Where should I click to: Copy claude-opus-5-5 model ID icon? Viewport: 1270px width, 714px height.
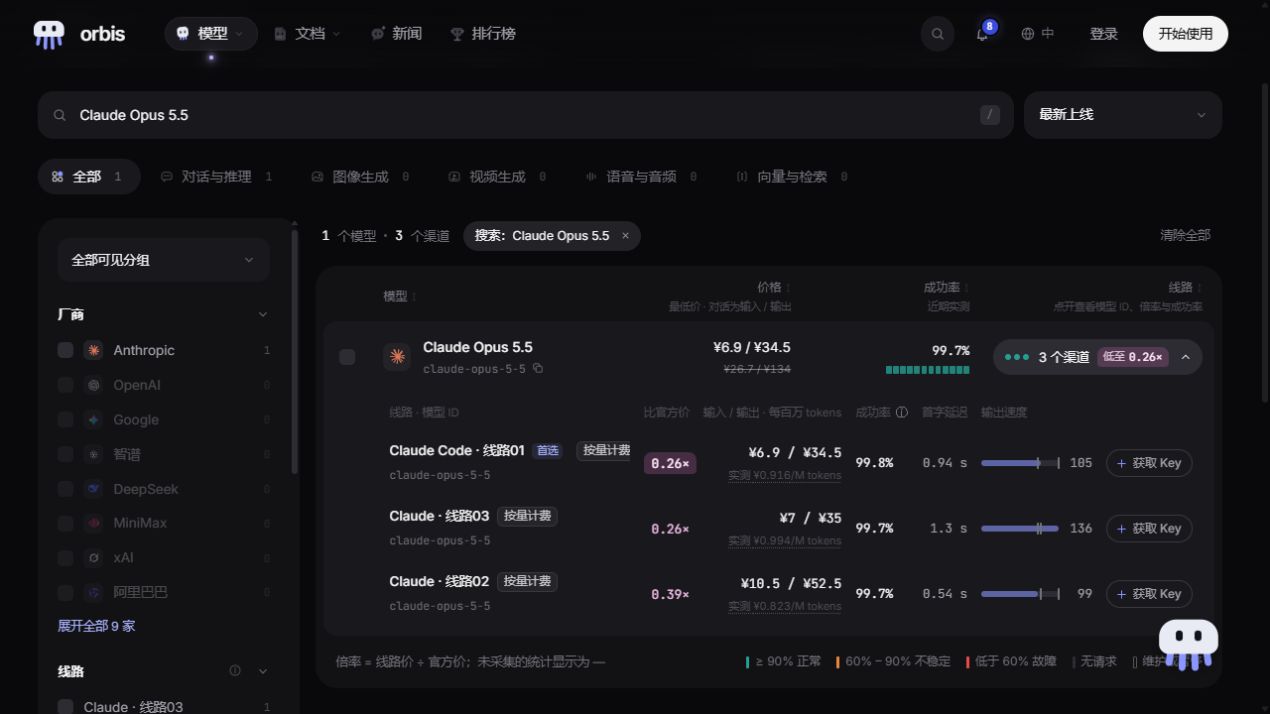click(538, 369)
